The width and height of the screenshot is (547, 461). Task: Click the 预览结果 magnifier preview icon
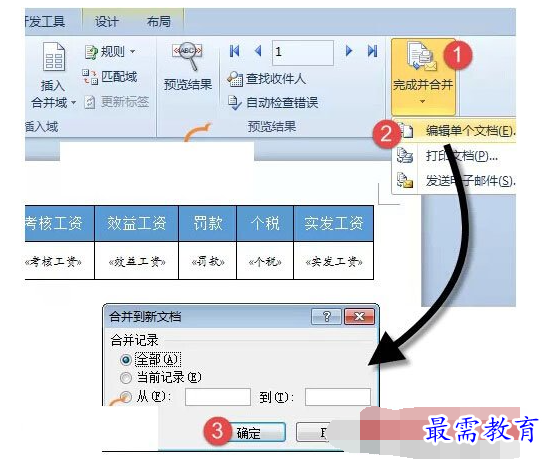(188, 56)
